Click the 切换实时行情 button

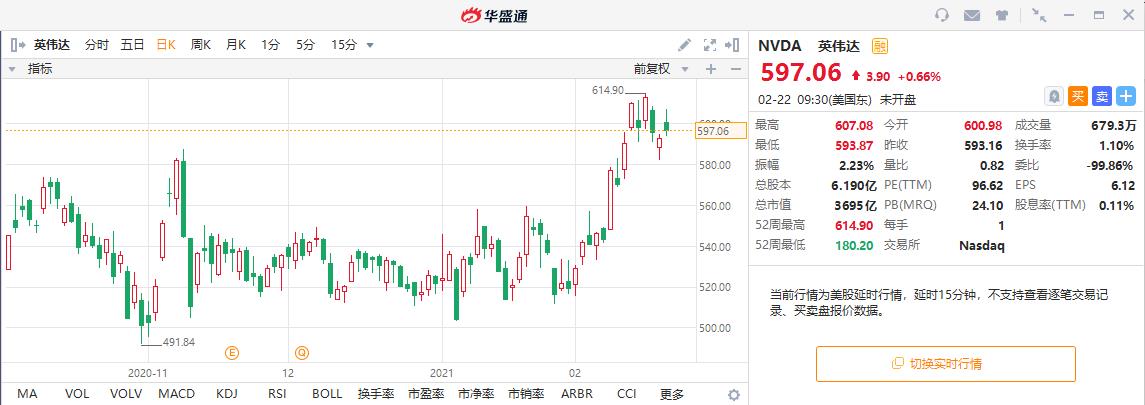click(945, 364)
